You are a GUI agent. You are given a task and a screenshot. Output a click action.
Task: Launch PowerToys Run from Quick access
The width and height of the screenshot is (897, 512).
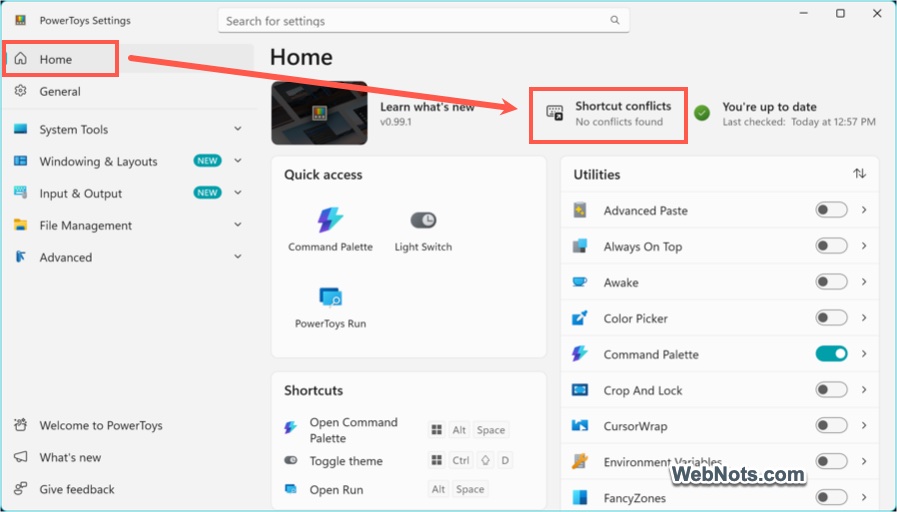click(330, 307)
